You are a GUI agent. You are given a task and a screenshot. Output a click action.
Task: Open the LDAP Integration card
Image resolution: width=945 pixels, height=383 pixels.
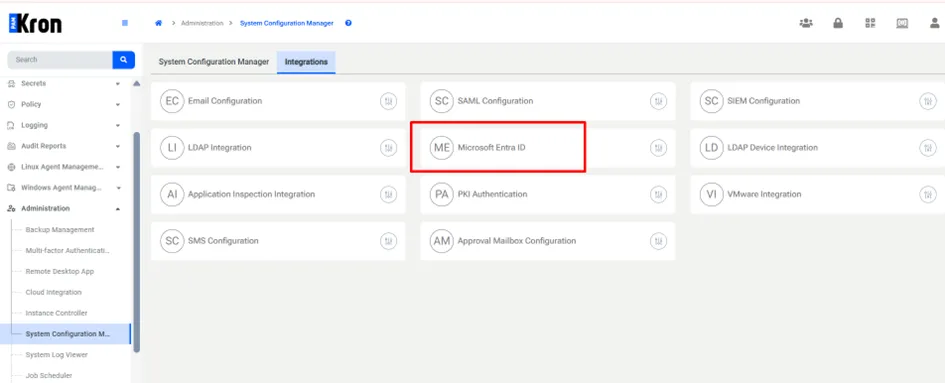pos(278,148)
